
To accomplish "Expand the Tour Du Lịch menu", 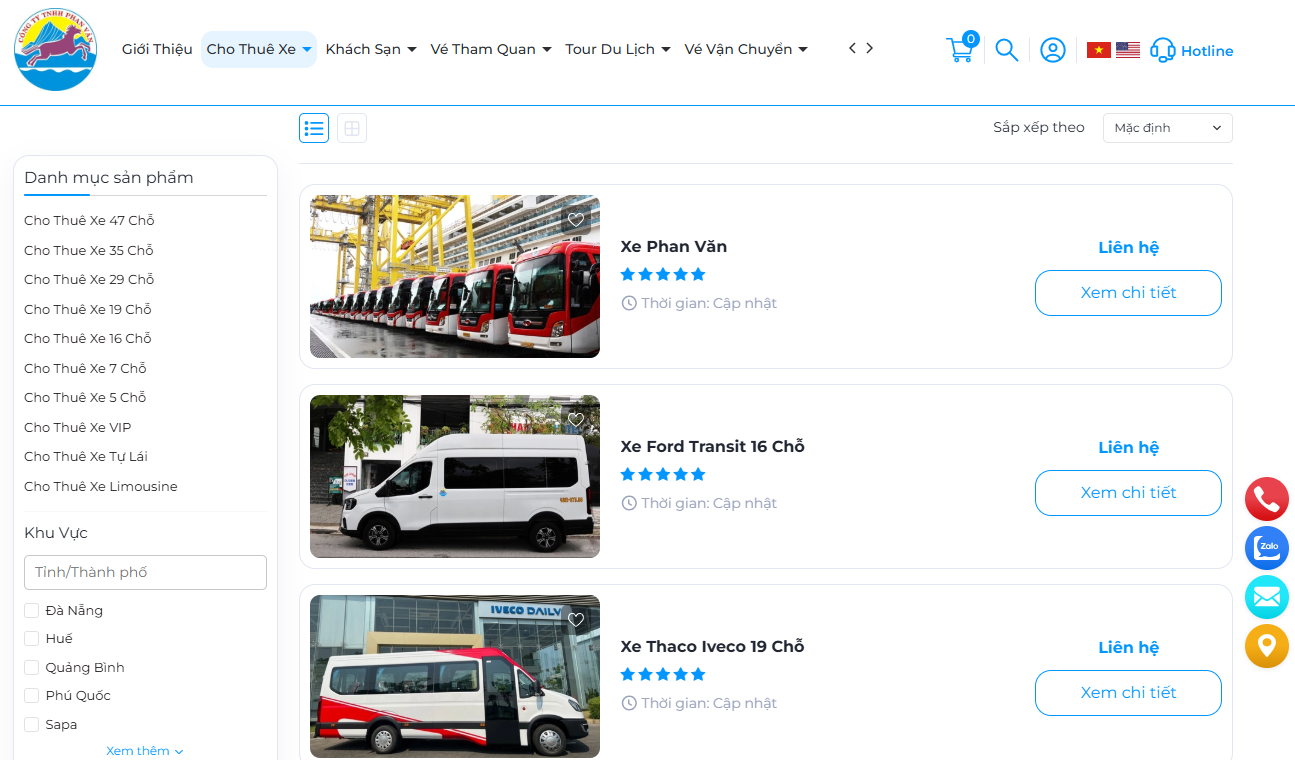I will click(617, 48).
